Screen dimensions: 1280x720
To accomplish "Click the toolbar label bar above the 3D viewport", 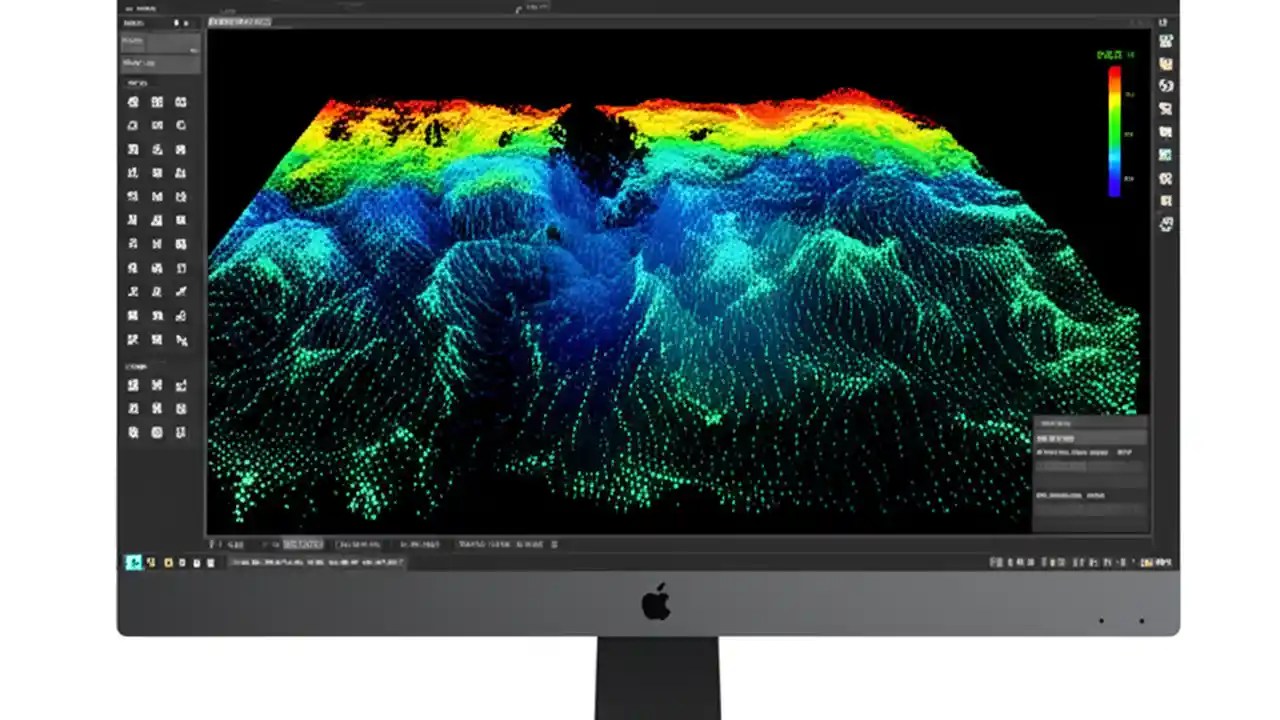I will [240, 21].
